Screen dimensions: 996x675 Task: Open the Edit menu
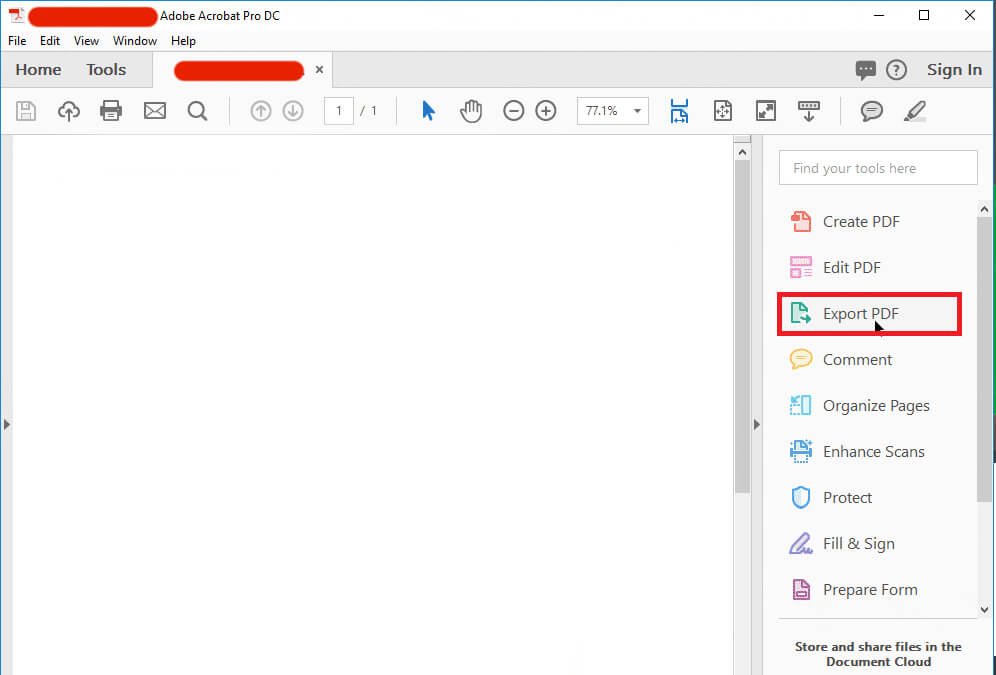[50, 41]
